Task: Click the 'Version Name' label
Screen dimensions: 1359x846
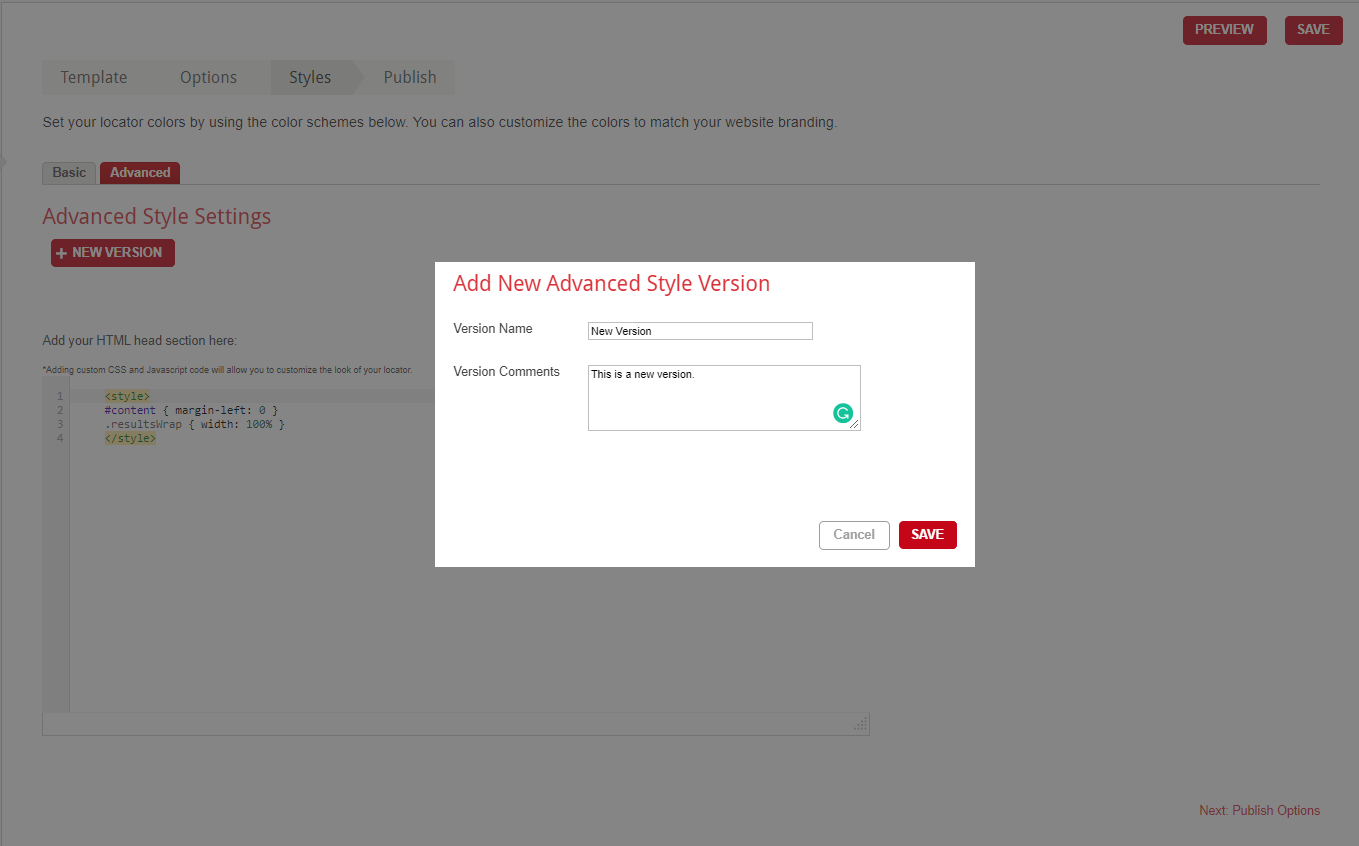Action: point(493,329)
